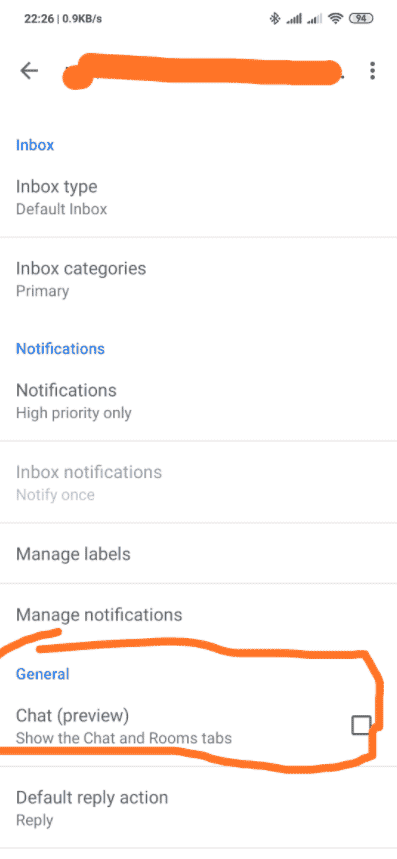Viewport: 397px width, 859px height.
Task: Tap the General section header
Action: 43,673
